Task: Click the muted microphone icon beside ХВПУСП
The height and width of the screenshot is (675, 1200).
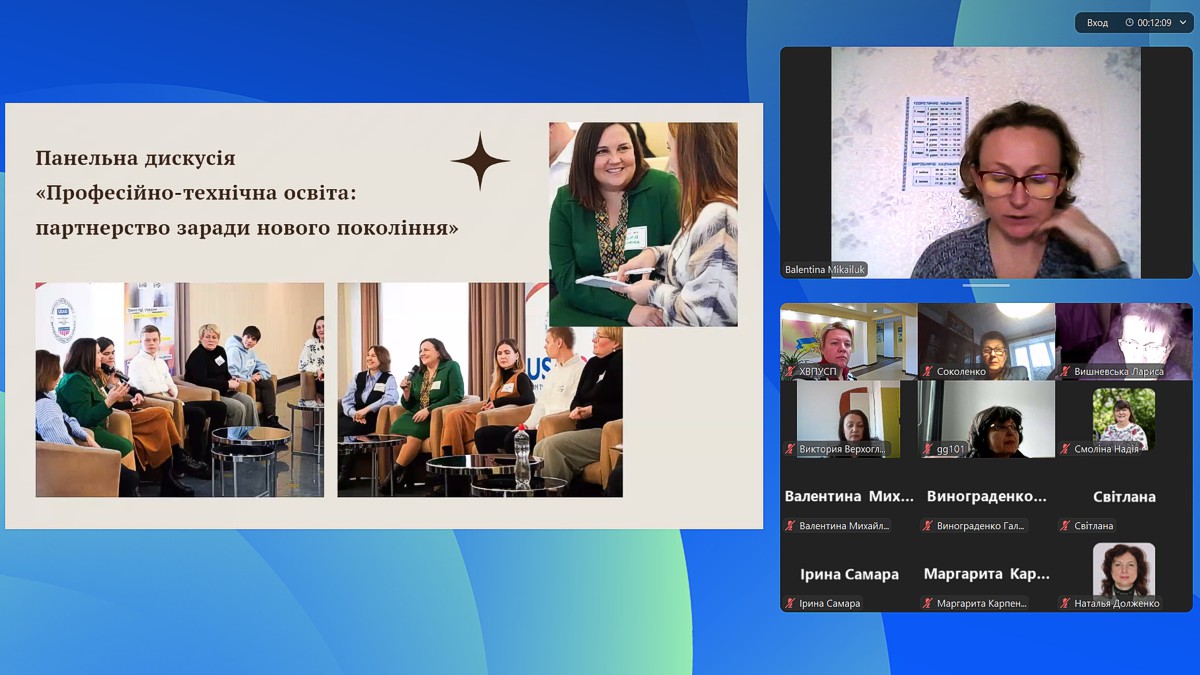Action: tap(790, 372)
